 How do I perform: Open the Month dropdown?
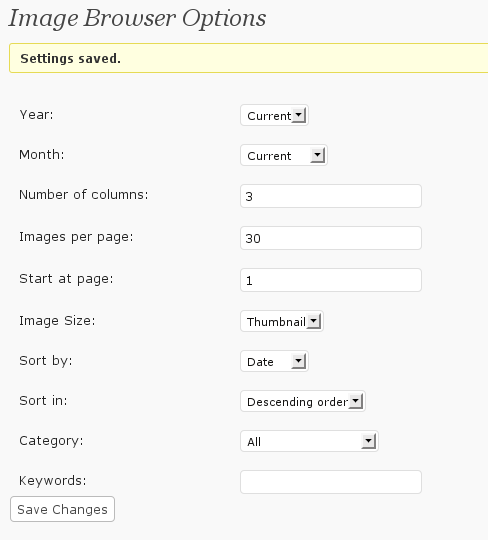click(x=283, y=155)
